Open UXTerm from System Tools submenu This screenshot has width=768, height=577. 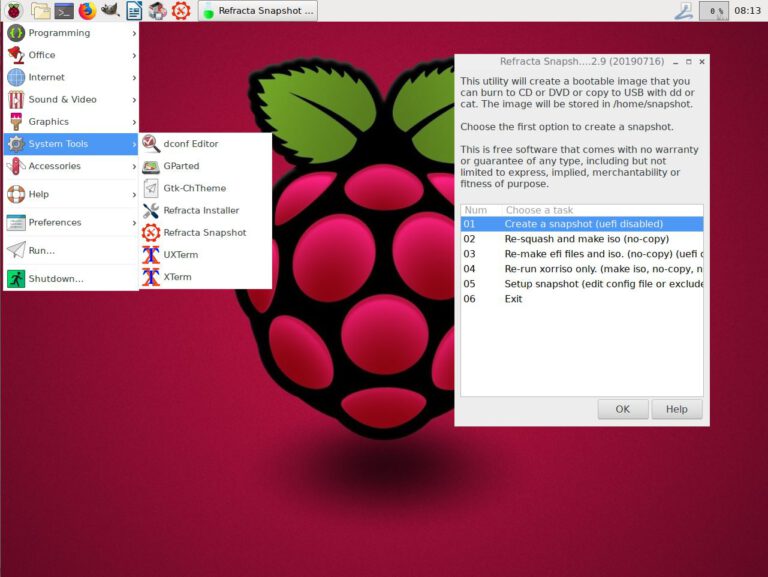pos(206,255)
